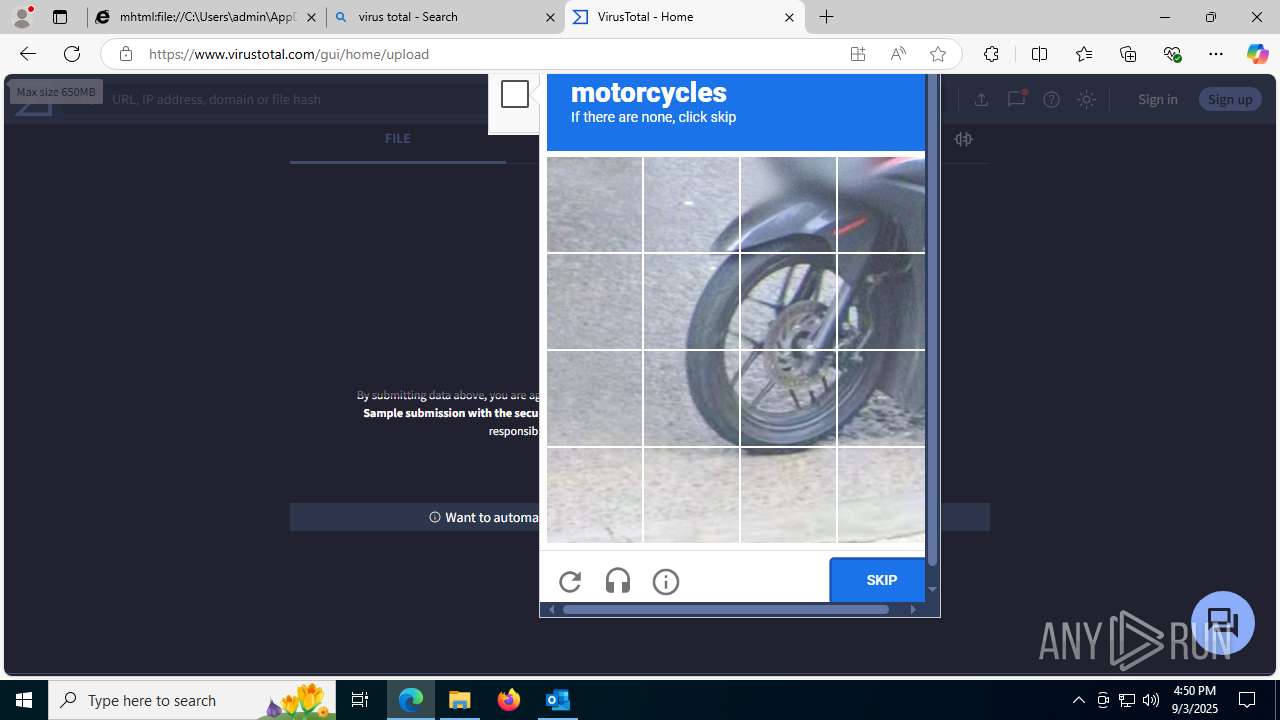Launch Firefox from the taskbar
The image size is (1280, 720).
point(509,700)
